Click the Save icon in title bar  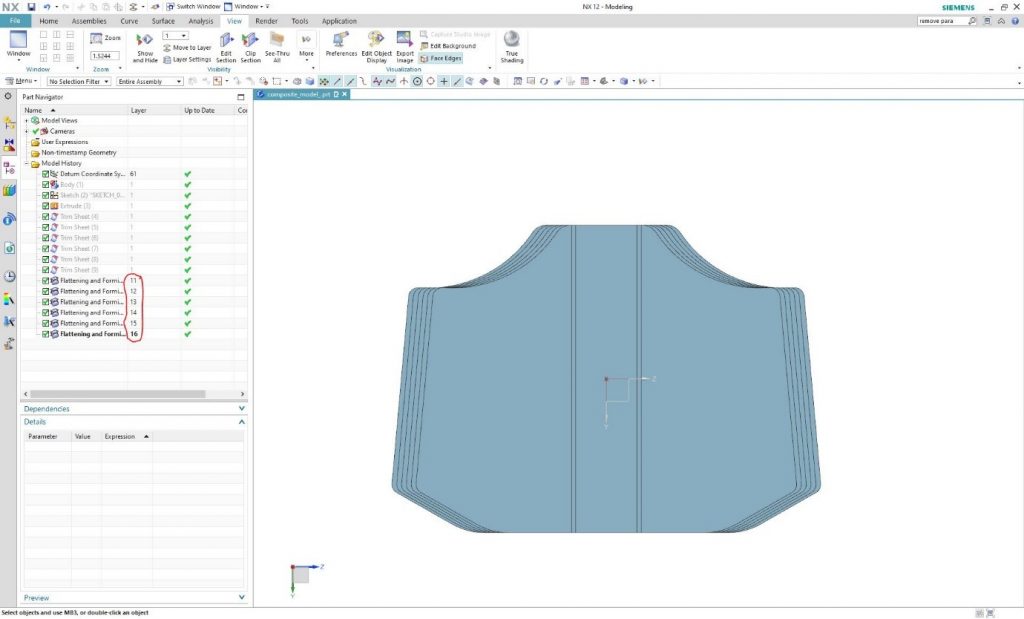click(31, 7)
